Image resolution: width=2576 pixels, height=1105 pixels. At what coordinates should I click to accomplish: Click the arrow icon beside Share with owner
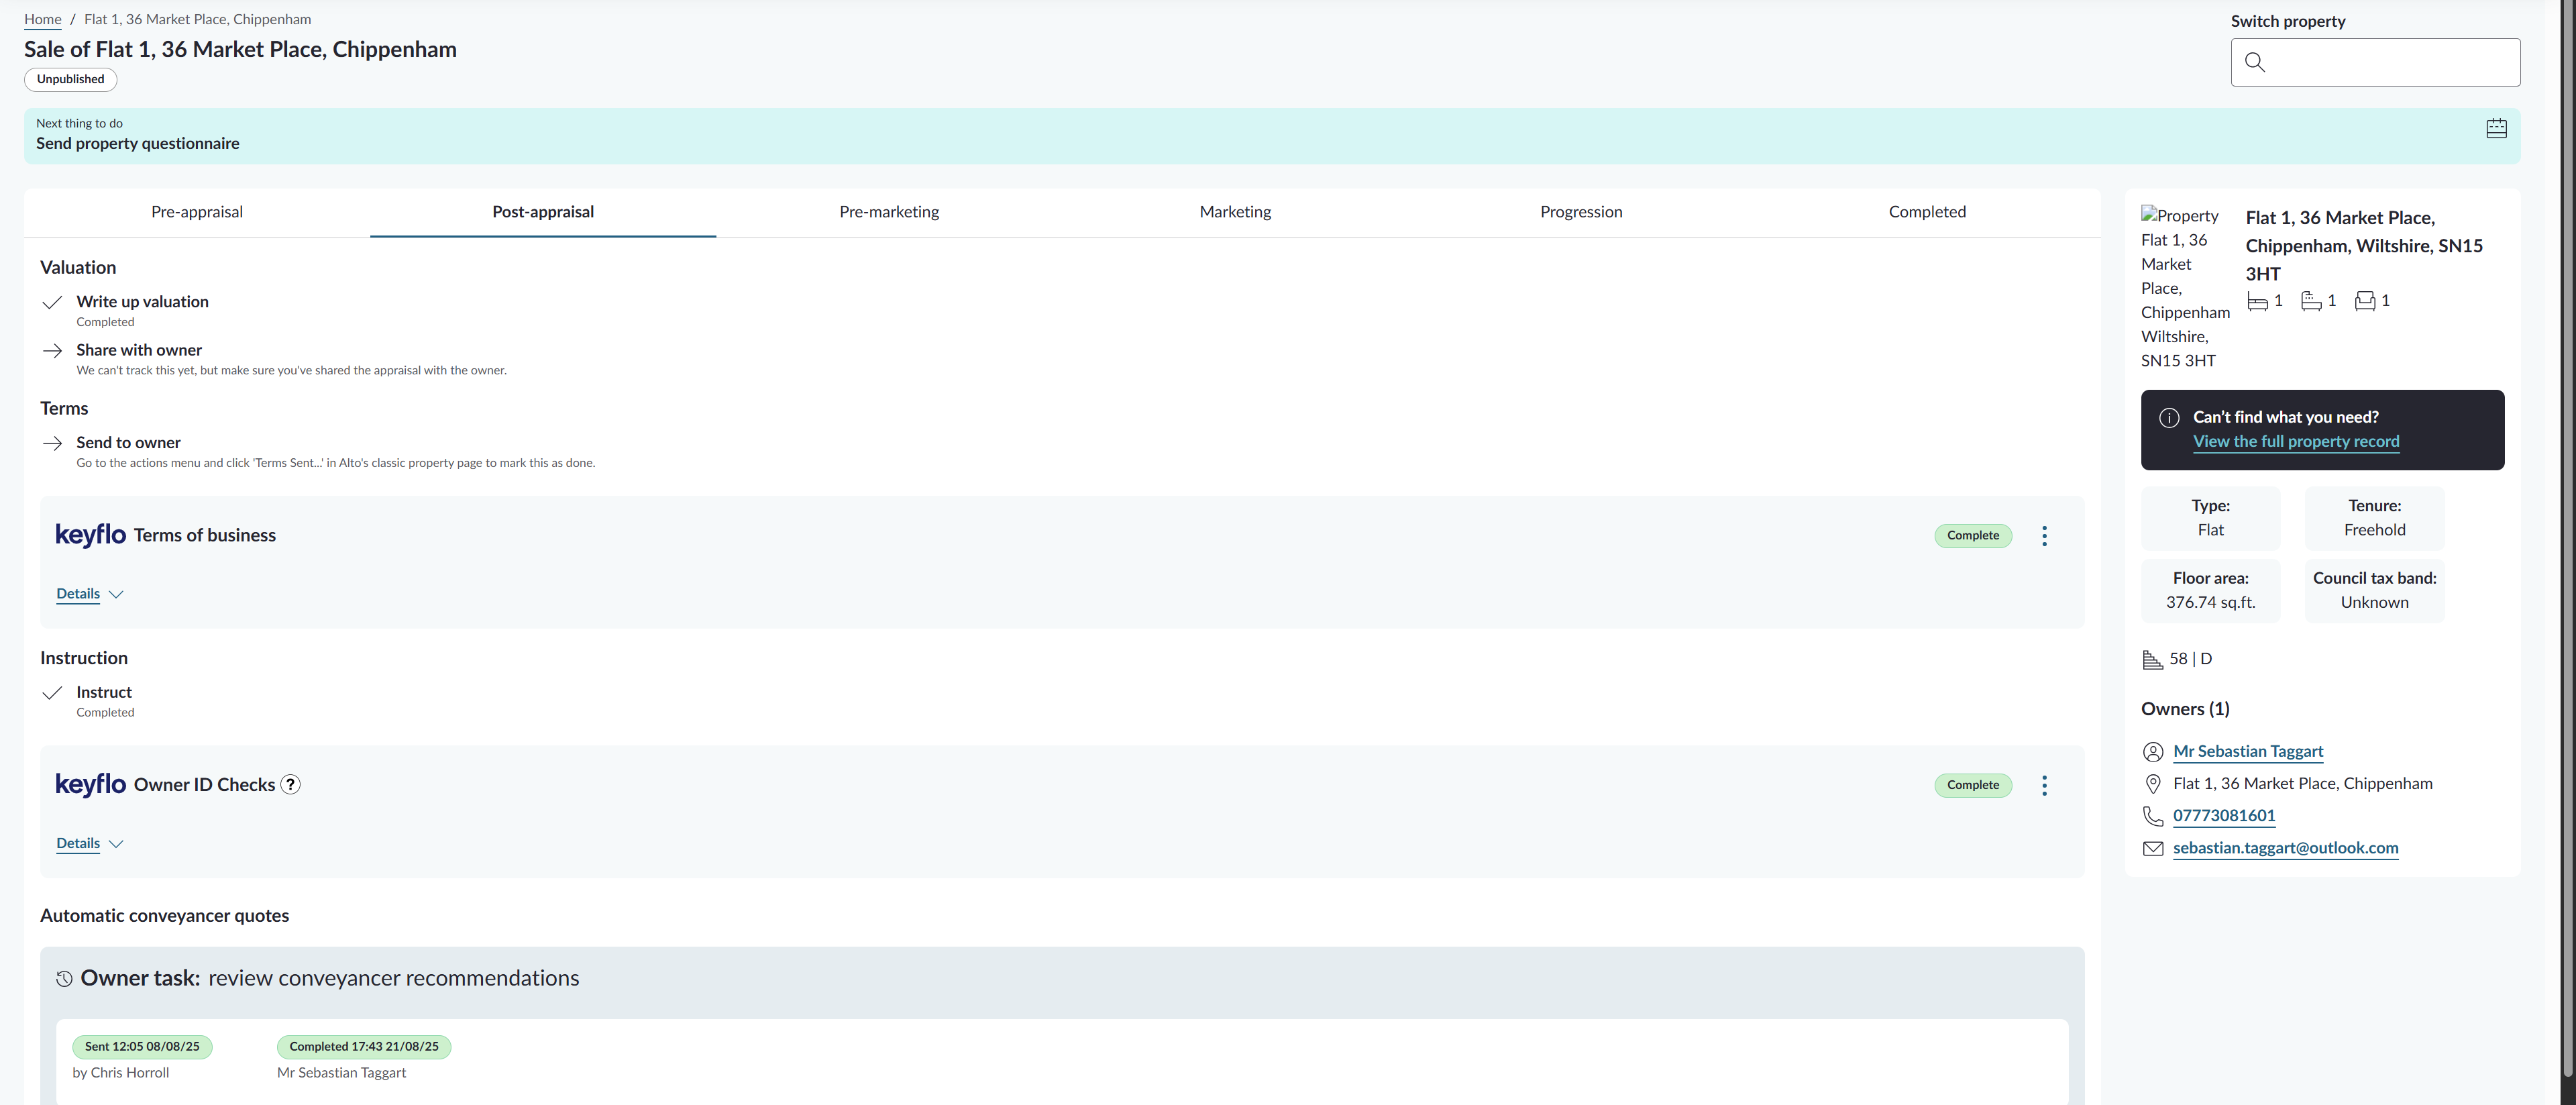(x=53, y=351)
